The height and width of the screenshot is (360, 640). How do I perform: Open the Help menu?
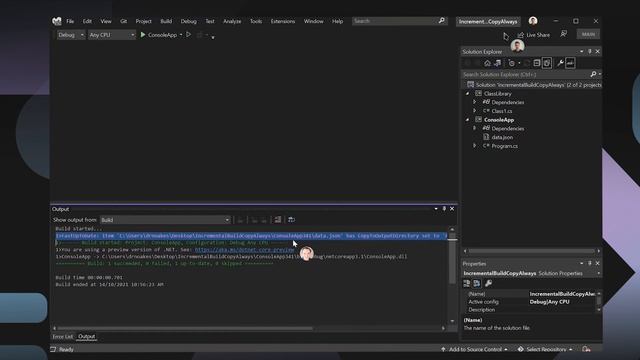338,21
